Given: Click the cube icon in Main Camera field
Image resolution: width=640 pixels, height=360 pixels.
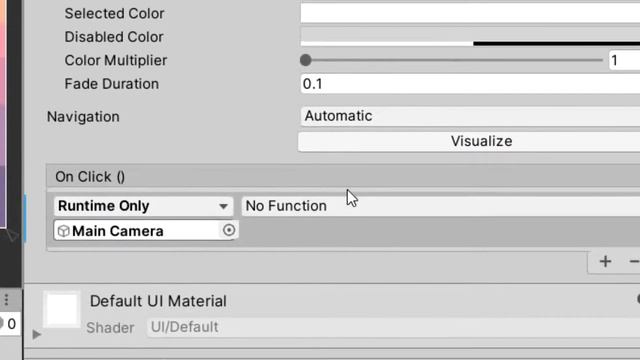Looking at the screenshot, I should (x=63, y=231).
